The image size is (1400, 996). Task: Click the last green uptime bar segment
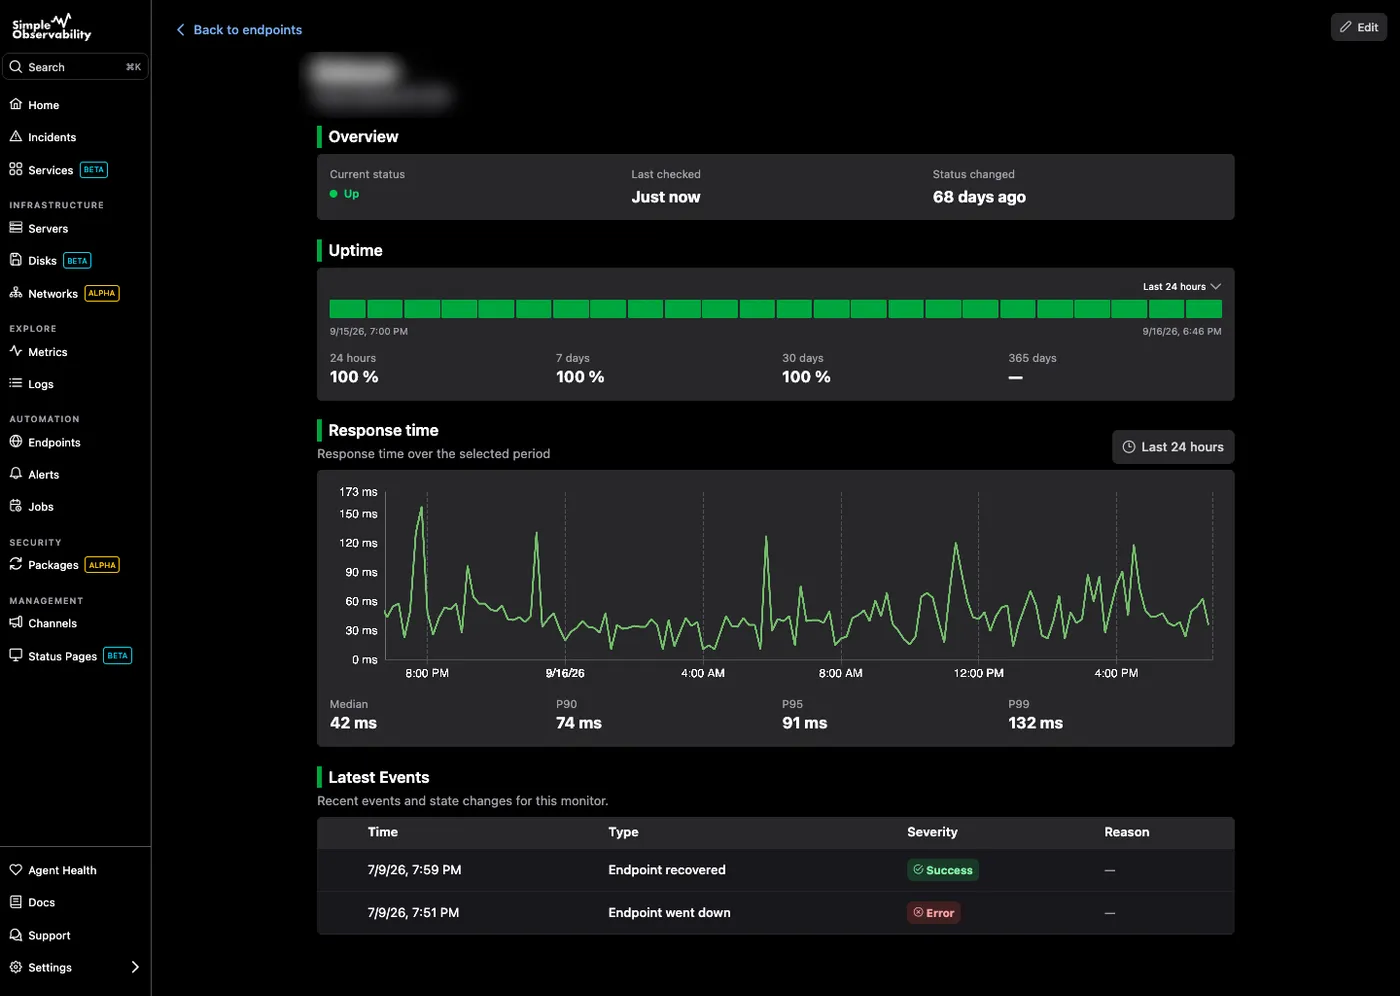tap(1204, 309)
